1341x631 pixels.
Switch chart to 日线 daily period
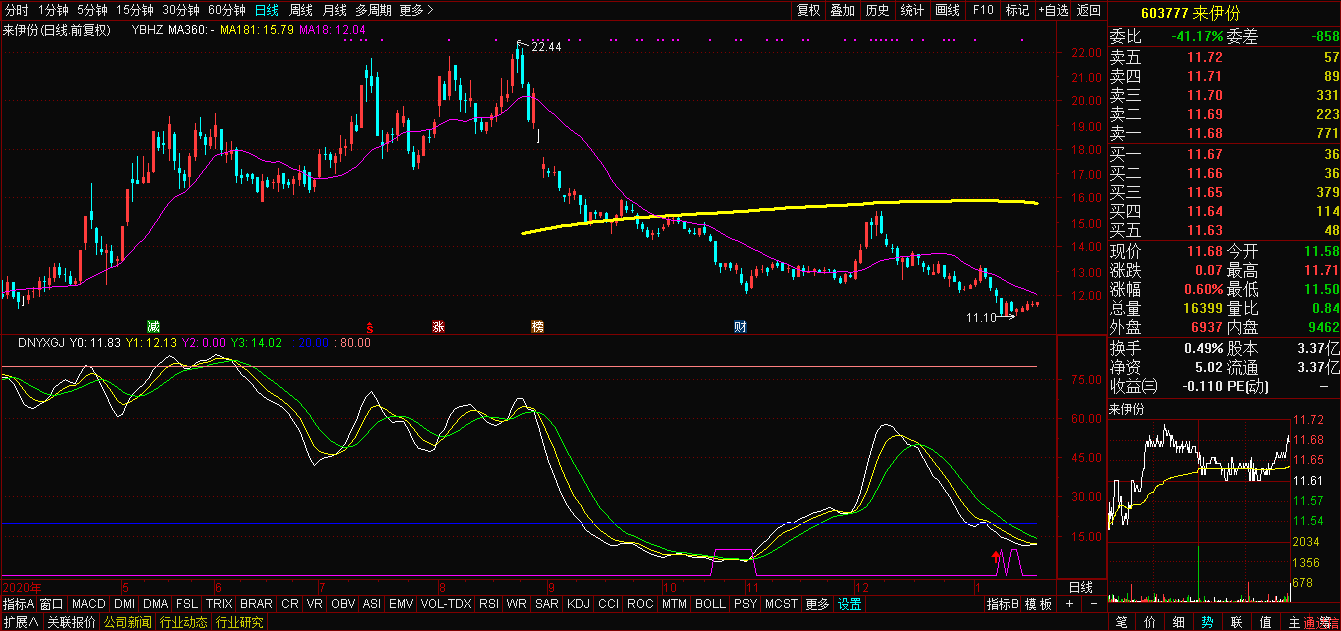click(x=267, y=10)
